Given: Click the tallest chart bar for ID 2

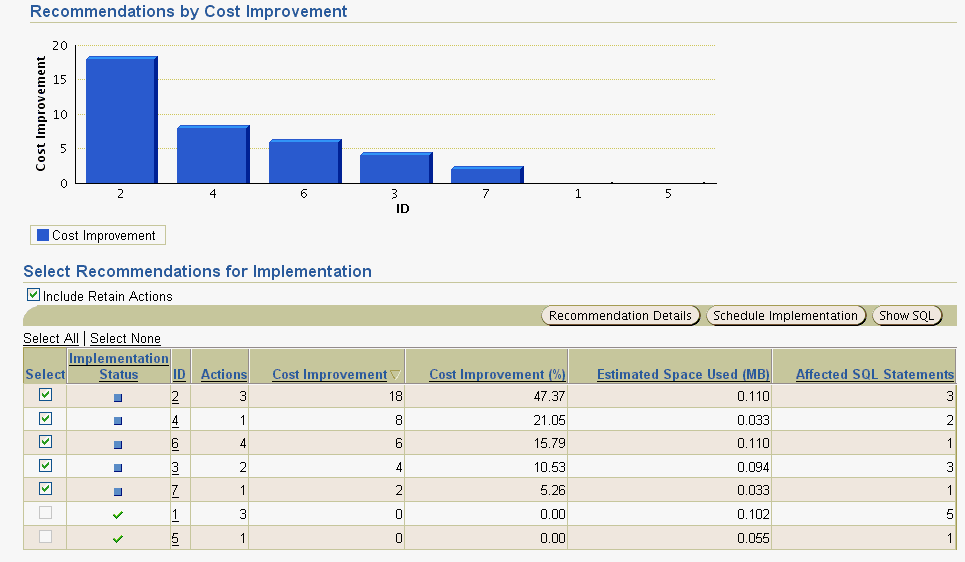Looking at the screenshot, I should (121, 121).
